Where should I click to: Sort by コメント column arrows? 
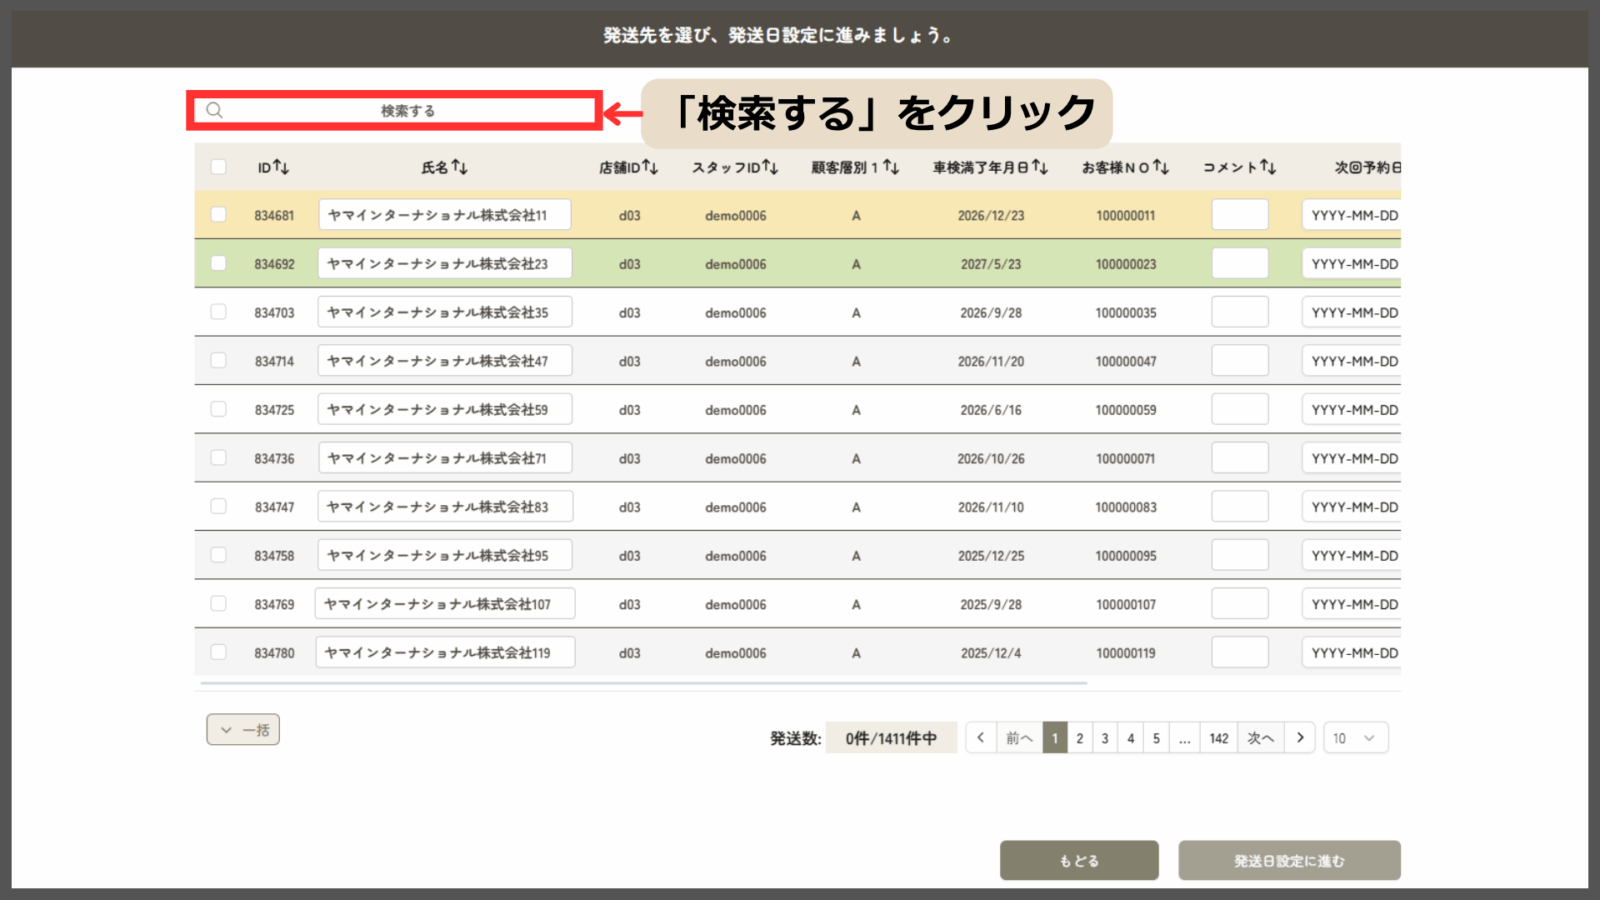(1267, 167)
